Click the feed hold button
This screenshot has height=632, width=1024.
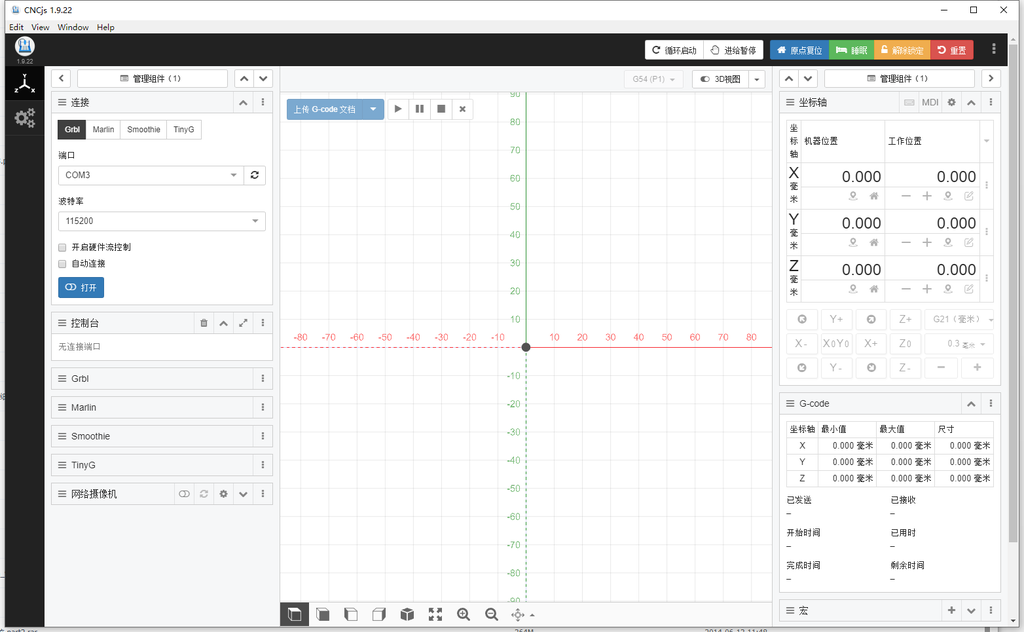coord(733,50)
